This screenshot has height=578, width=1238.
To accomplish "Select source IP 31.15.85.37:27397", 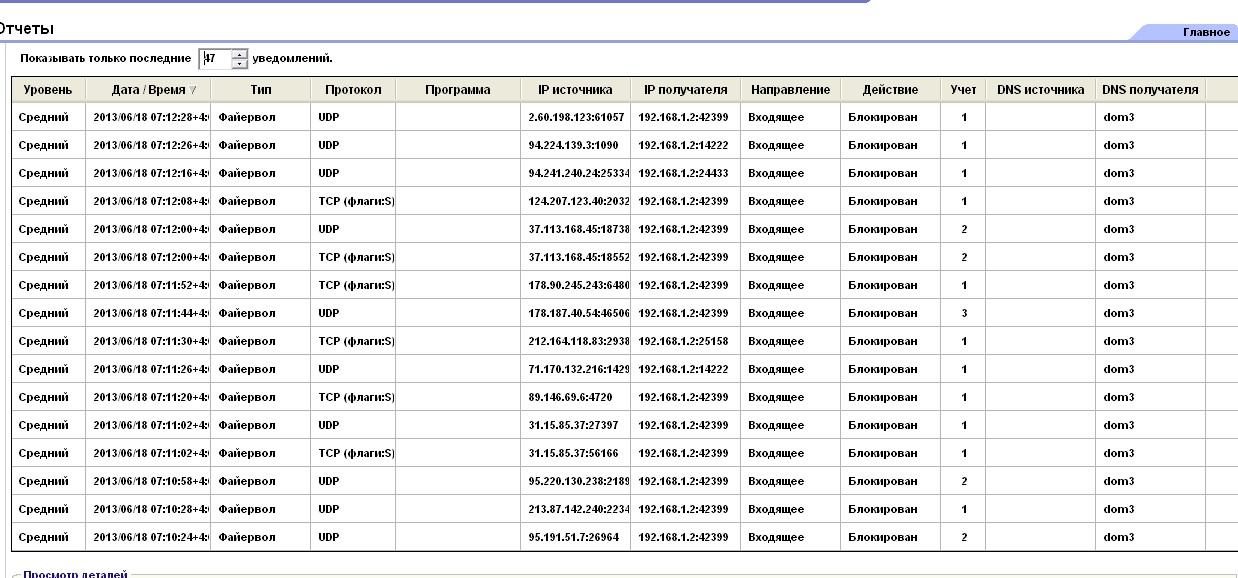I will tap(573, 425).
